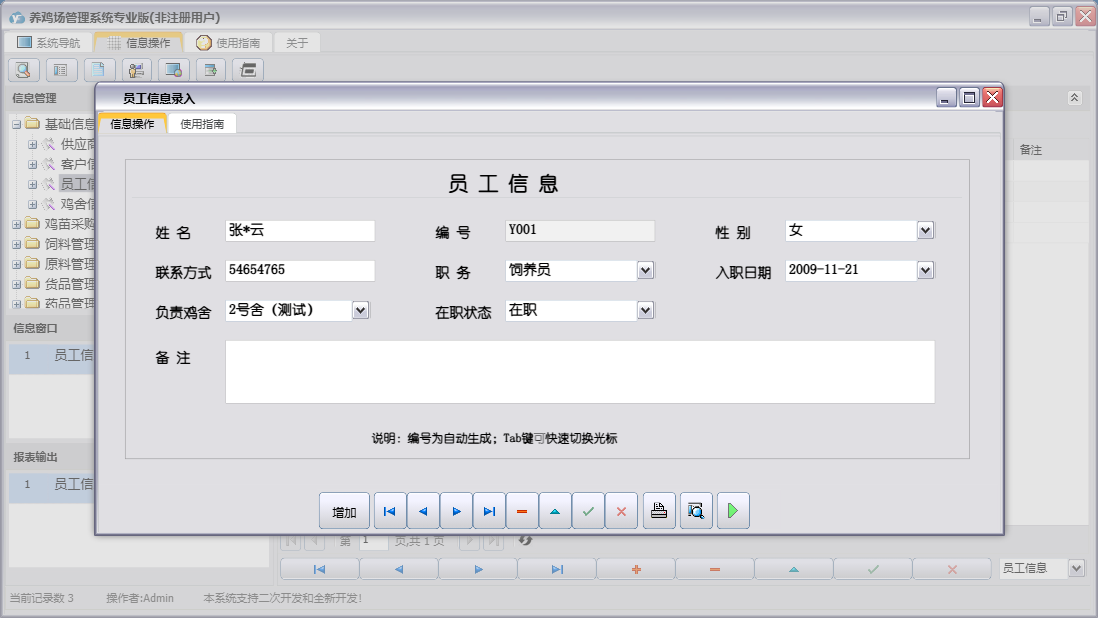
Task: Open the 负责鸡舍 dropdown list
Action: click(361, 311)
